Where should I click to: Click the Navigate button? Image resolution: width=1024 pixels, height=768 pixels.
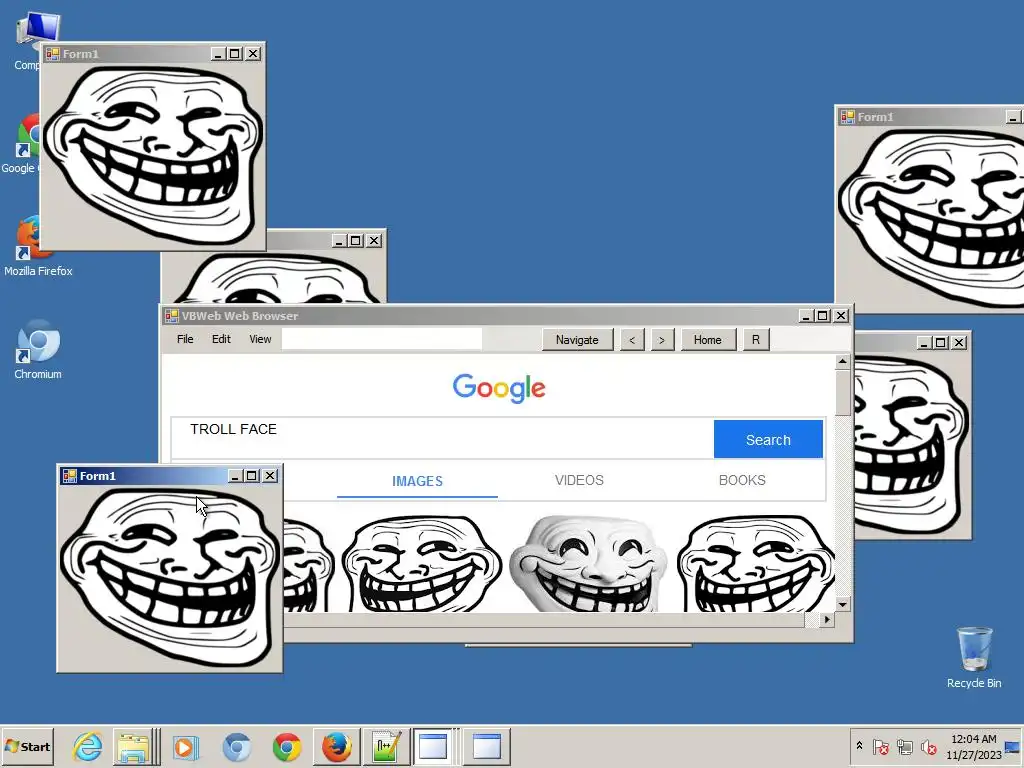pos(577,340)
